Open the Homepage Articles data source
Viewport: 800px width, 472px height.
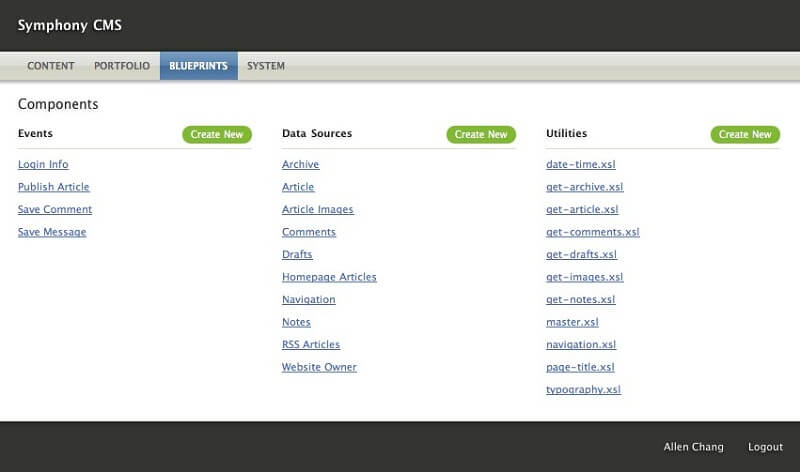(x=329, y=277)
